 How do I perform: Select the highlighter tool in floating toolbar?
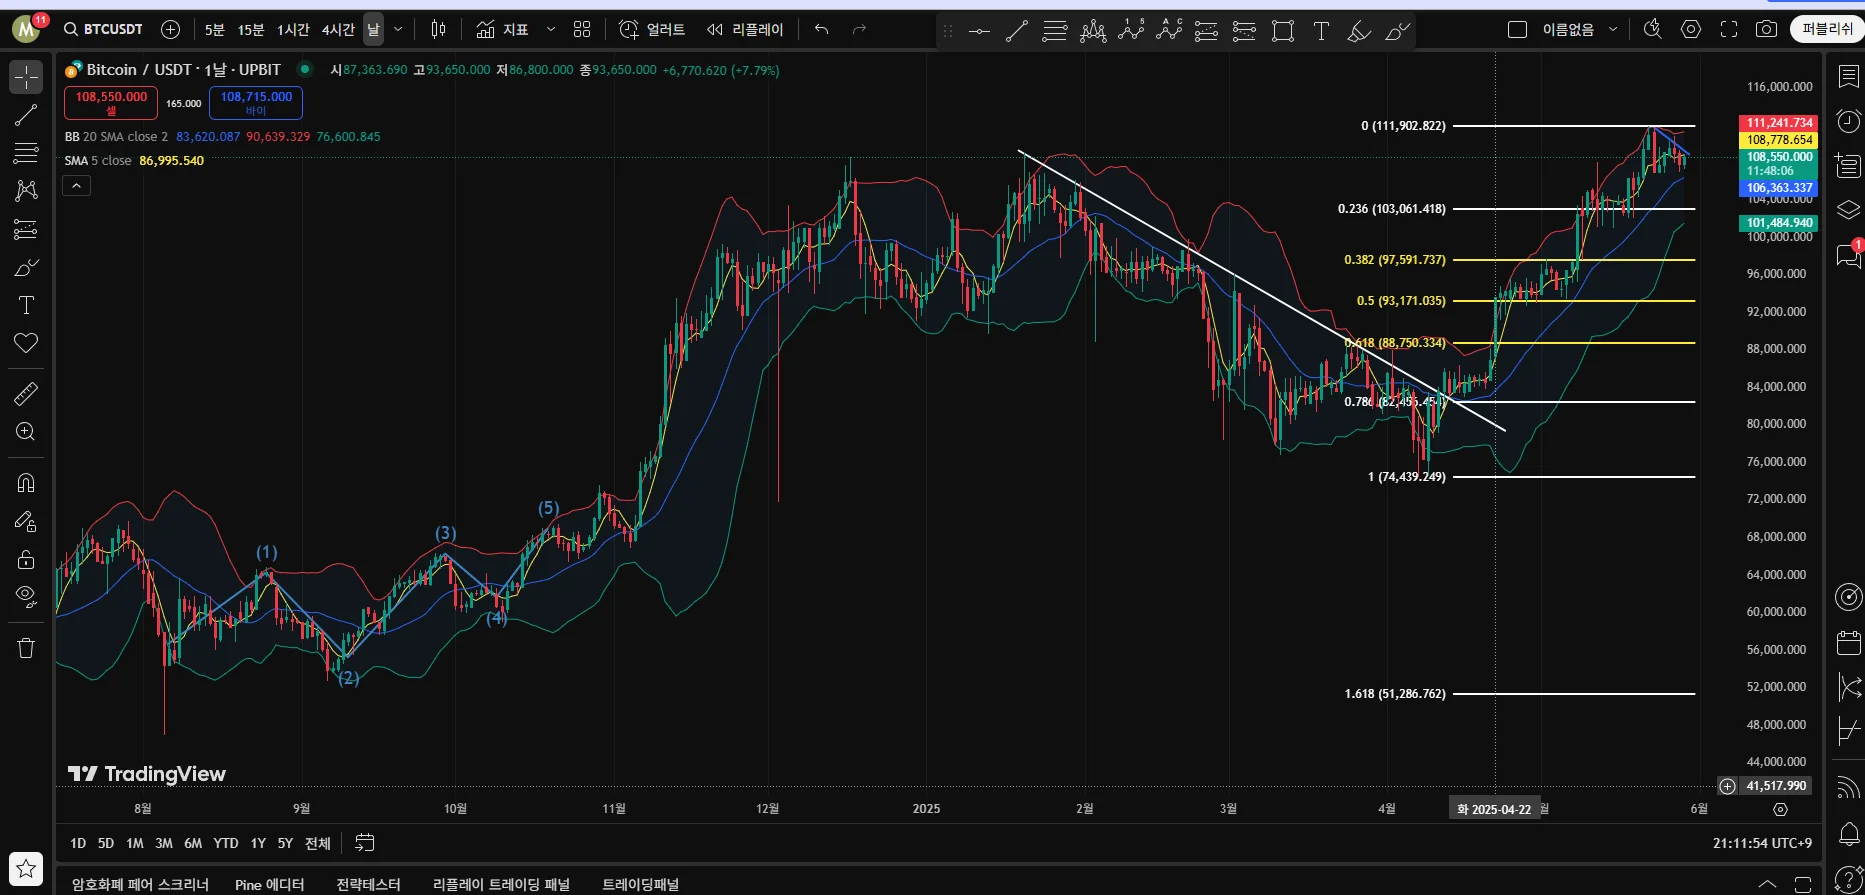(1359, 32)
